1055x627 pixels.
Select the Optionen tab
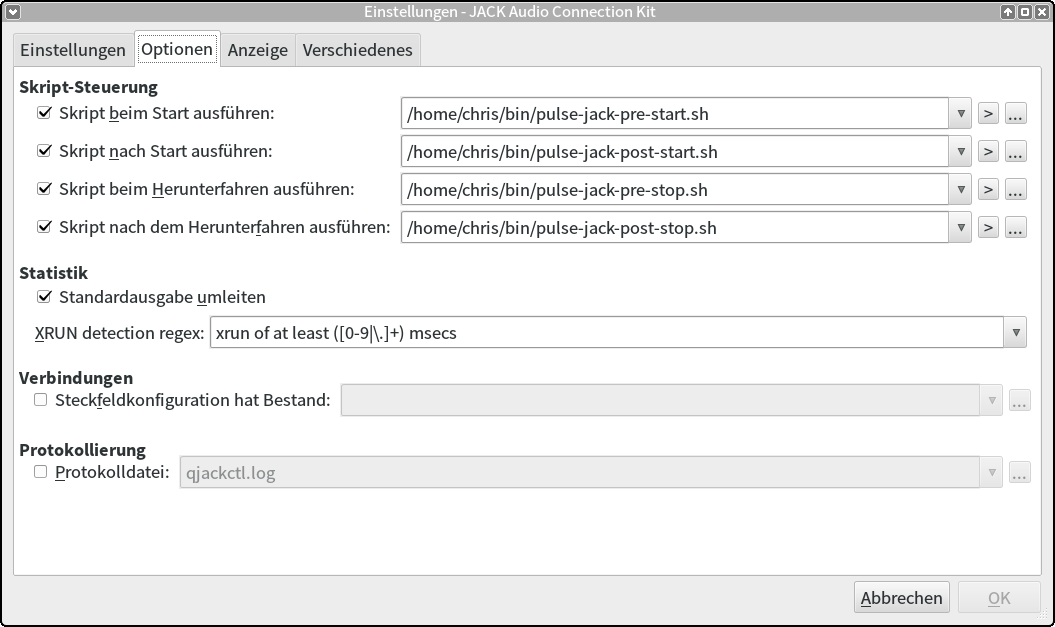click(x=177, y=48)
